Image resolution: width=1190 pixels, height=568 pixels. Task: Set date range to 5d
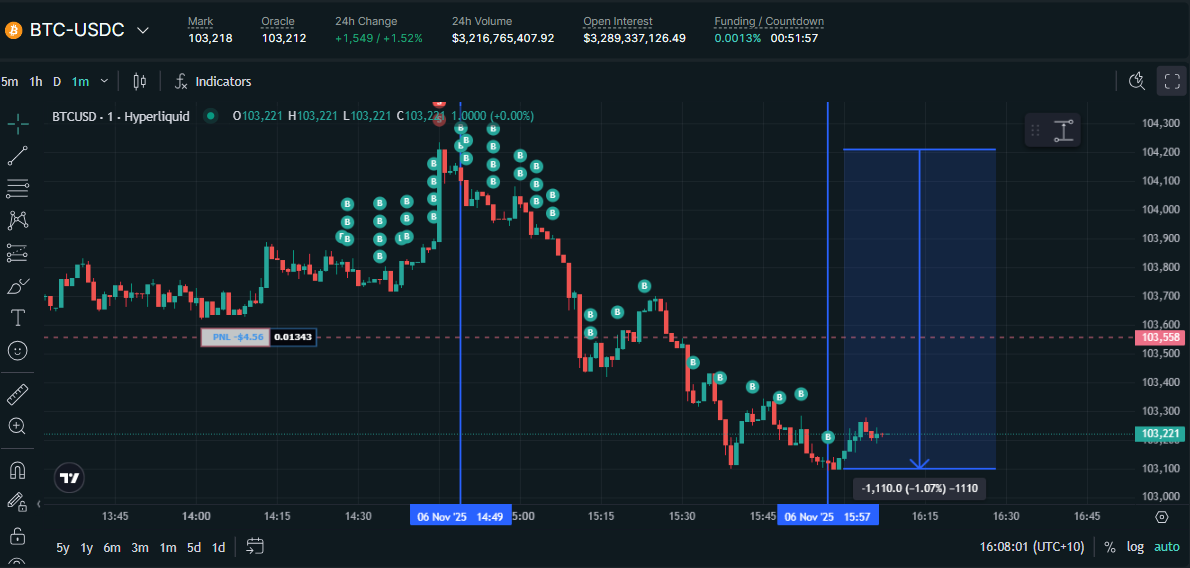pos(193,547)
